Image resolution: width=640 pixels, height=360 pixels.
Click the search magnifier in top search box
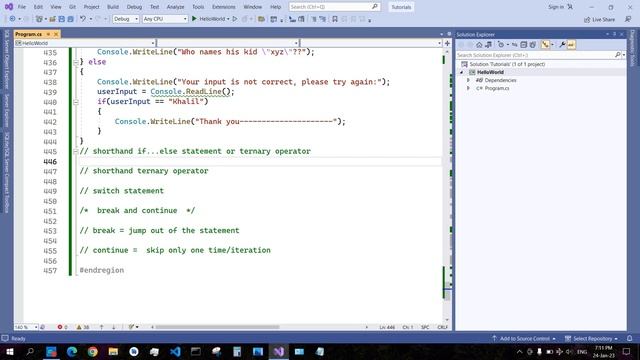pyautogui.click(x=374, y=7)
